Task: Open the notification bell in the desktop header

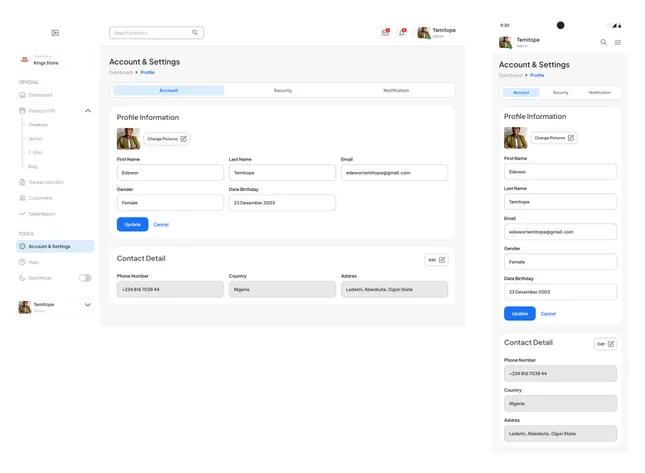Action: click(402, 33)
